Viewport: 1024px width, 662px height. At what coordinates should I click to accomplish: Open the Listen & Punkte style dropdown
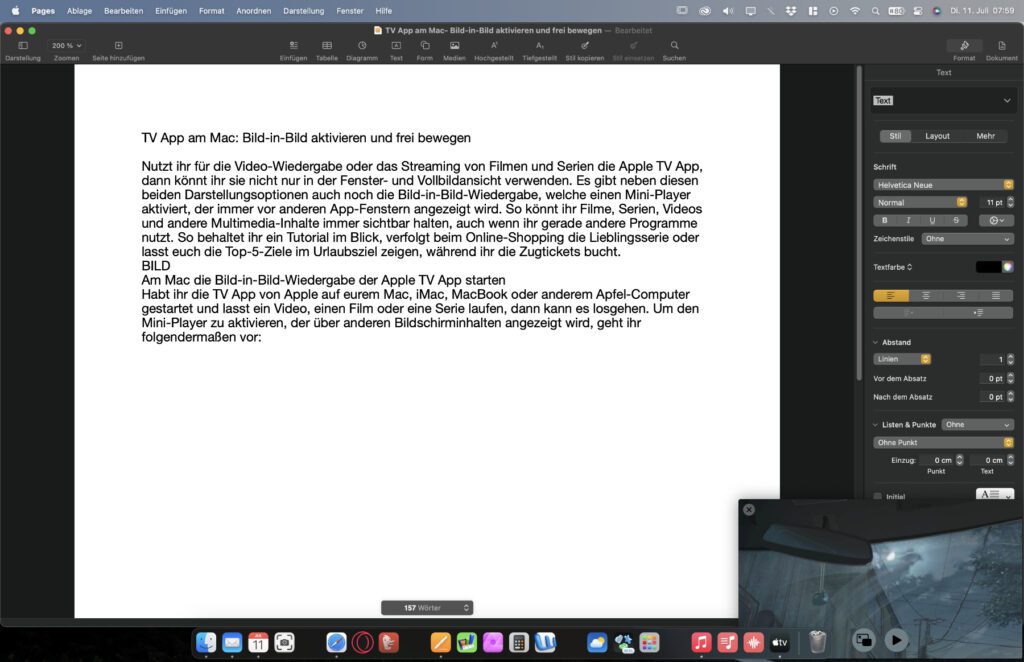[978, 424]
